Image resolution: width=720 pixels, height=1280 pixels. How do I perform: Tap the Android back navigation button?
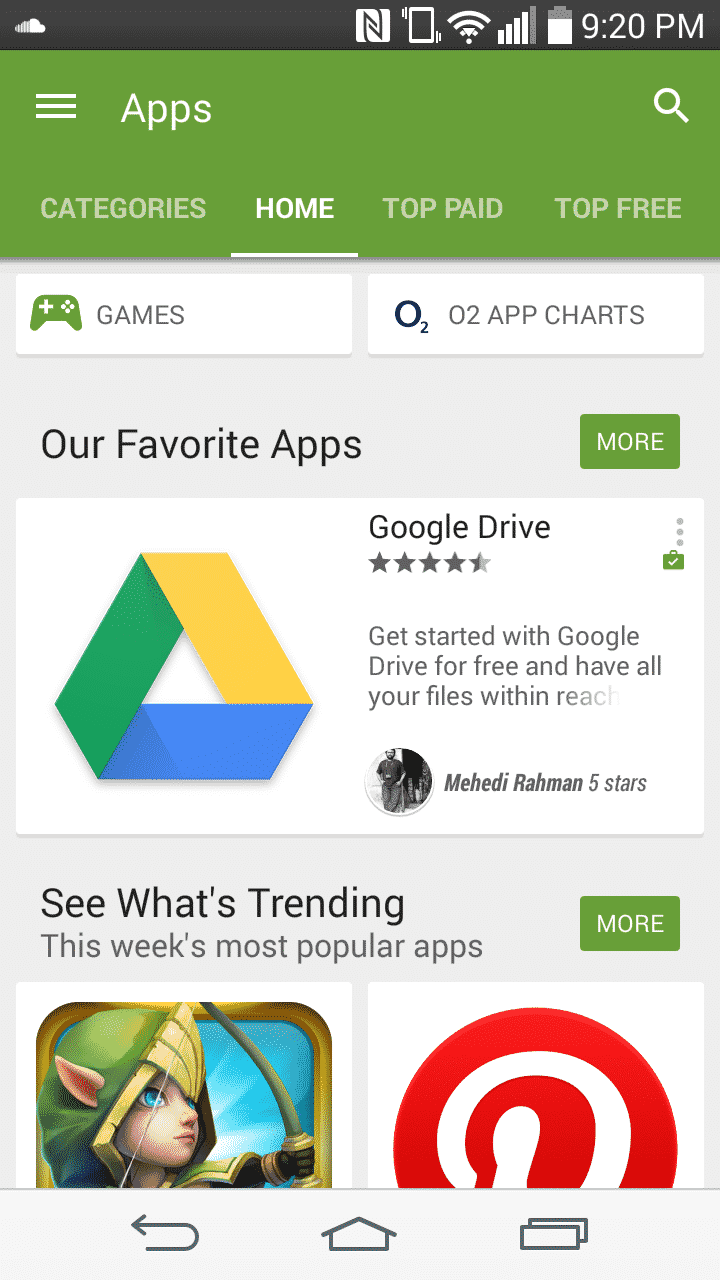(x=165, y=1235)
